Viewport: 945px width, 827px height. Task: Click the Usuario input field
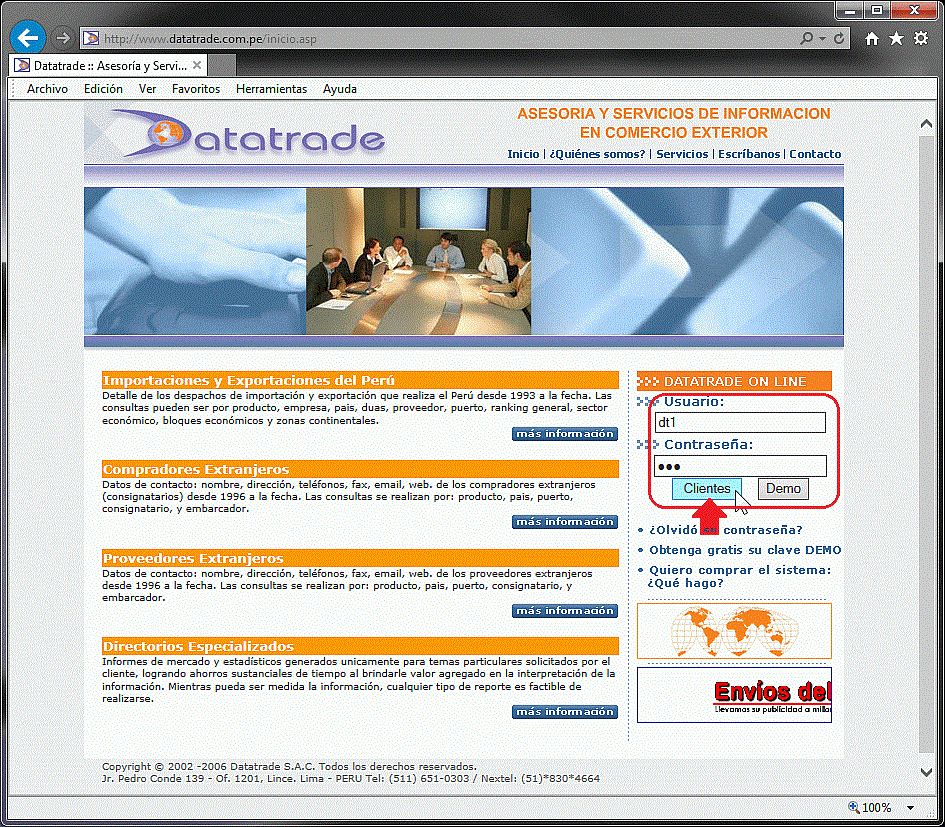point(740,423)
